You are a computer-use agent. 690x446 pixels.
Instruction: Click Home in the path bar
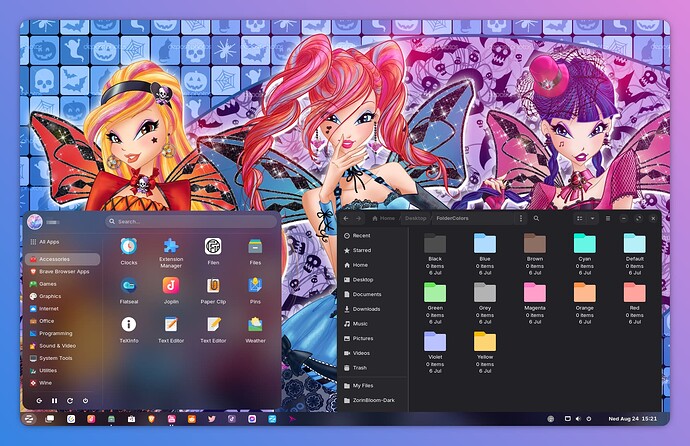pyautogui.click(x=383, y=218)
